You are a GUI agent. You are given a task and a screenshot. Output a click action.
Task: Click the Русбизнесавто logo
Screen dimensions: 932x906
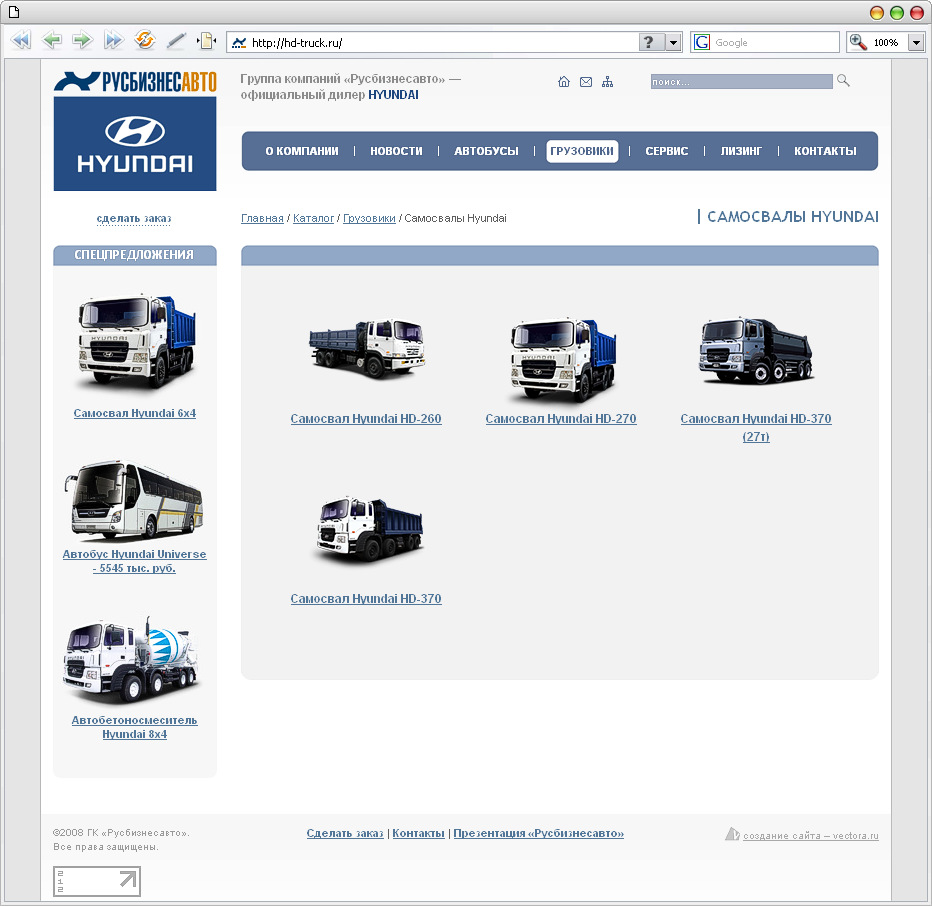135,81
